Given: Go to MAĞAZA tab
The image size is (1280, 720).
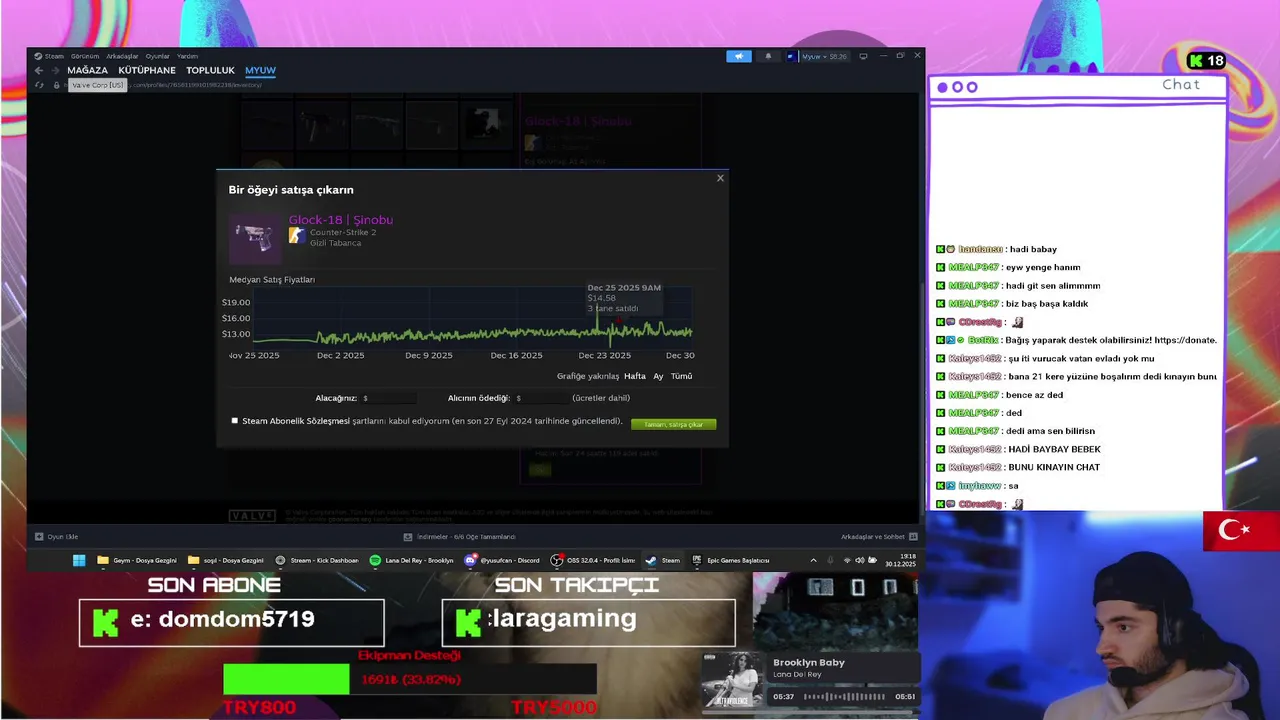Looking at the screenshot, I should (x=87, y=70).
